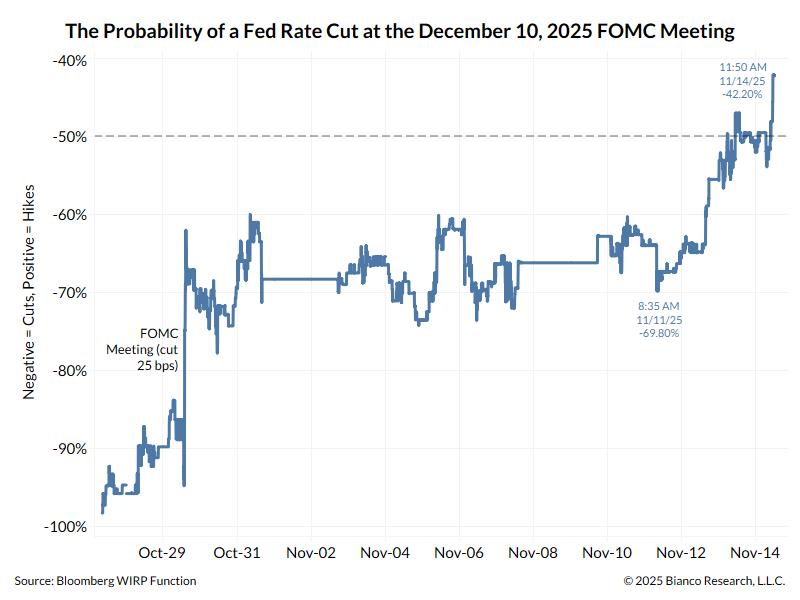Select the 8:35 AM 11/11/25 annotation label
800x600 pixels.
(658, 319)
